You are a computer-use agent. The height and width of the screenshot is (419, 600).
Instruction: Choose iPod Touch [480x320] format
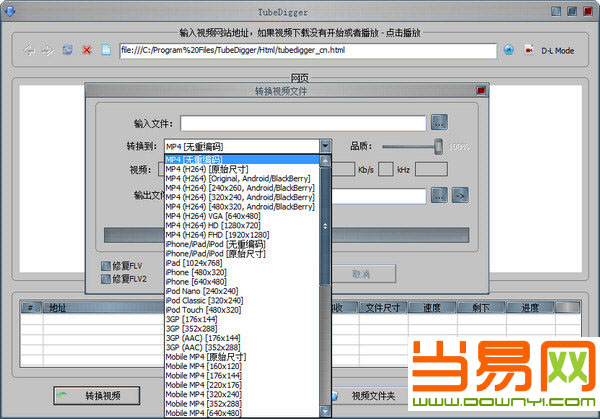pos(242,310)
